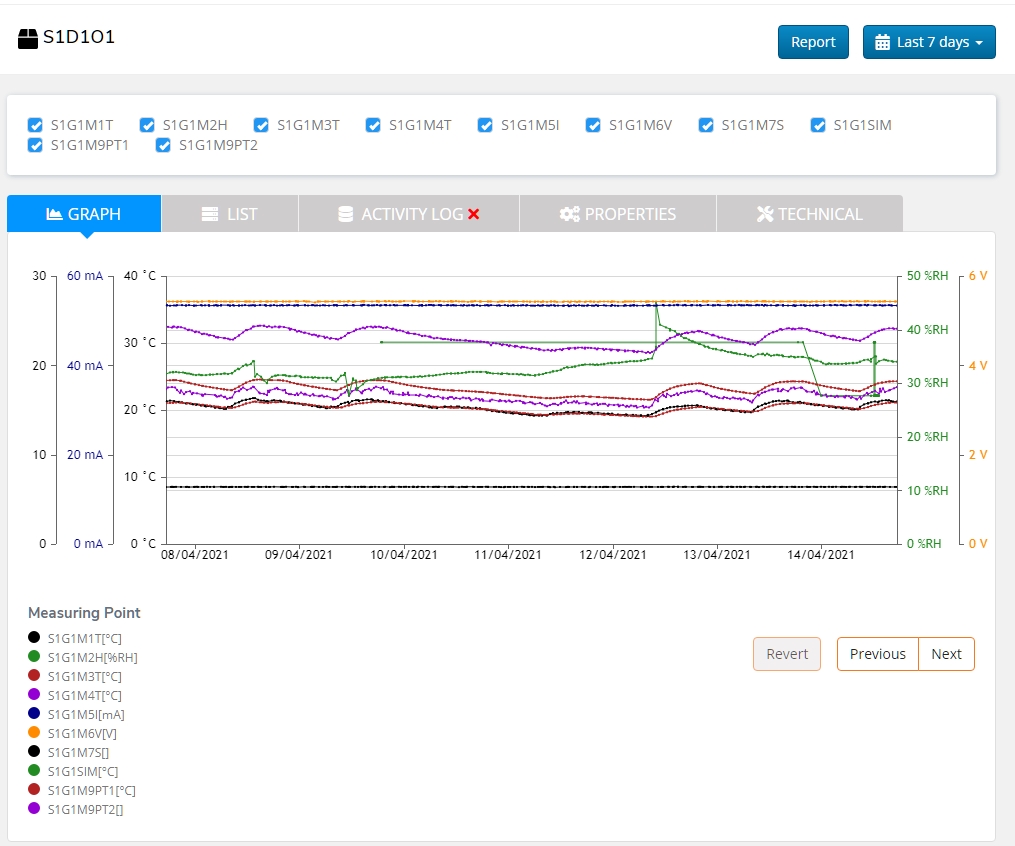Switch to the PROPERTIES tab
This screenshot has height=846, width=1015.
618,214
